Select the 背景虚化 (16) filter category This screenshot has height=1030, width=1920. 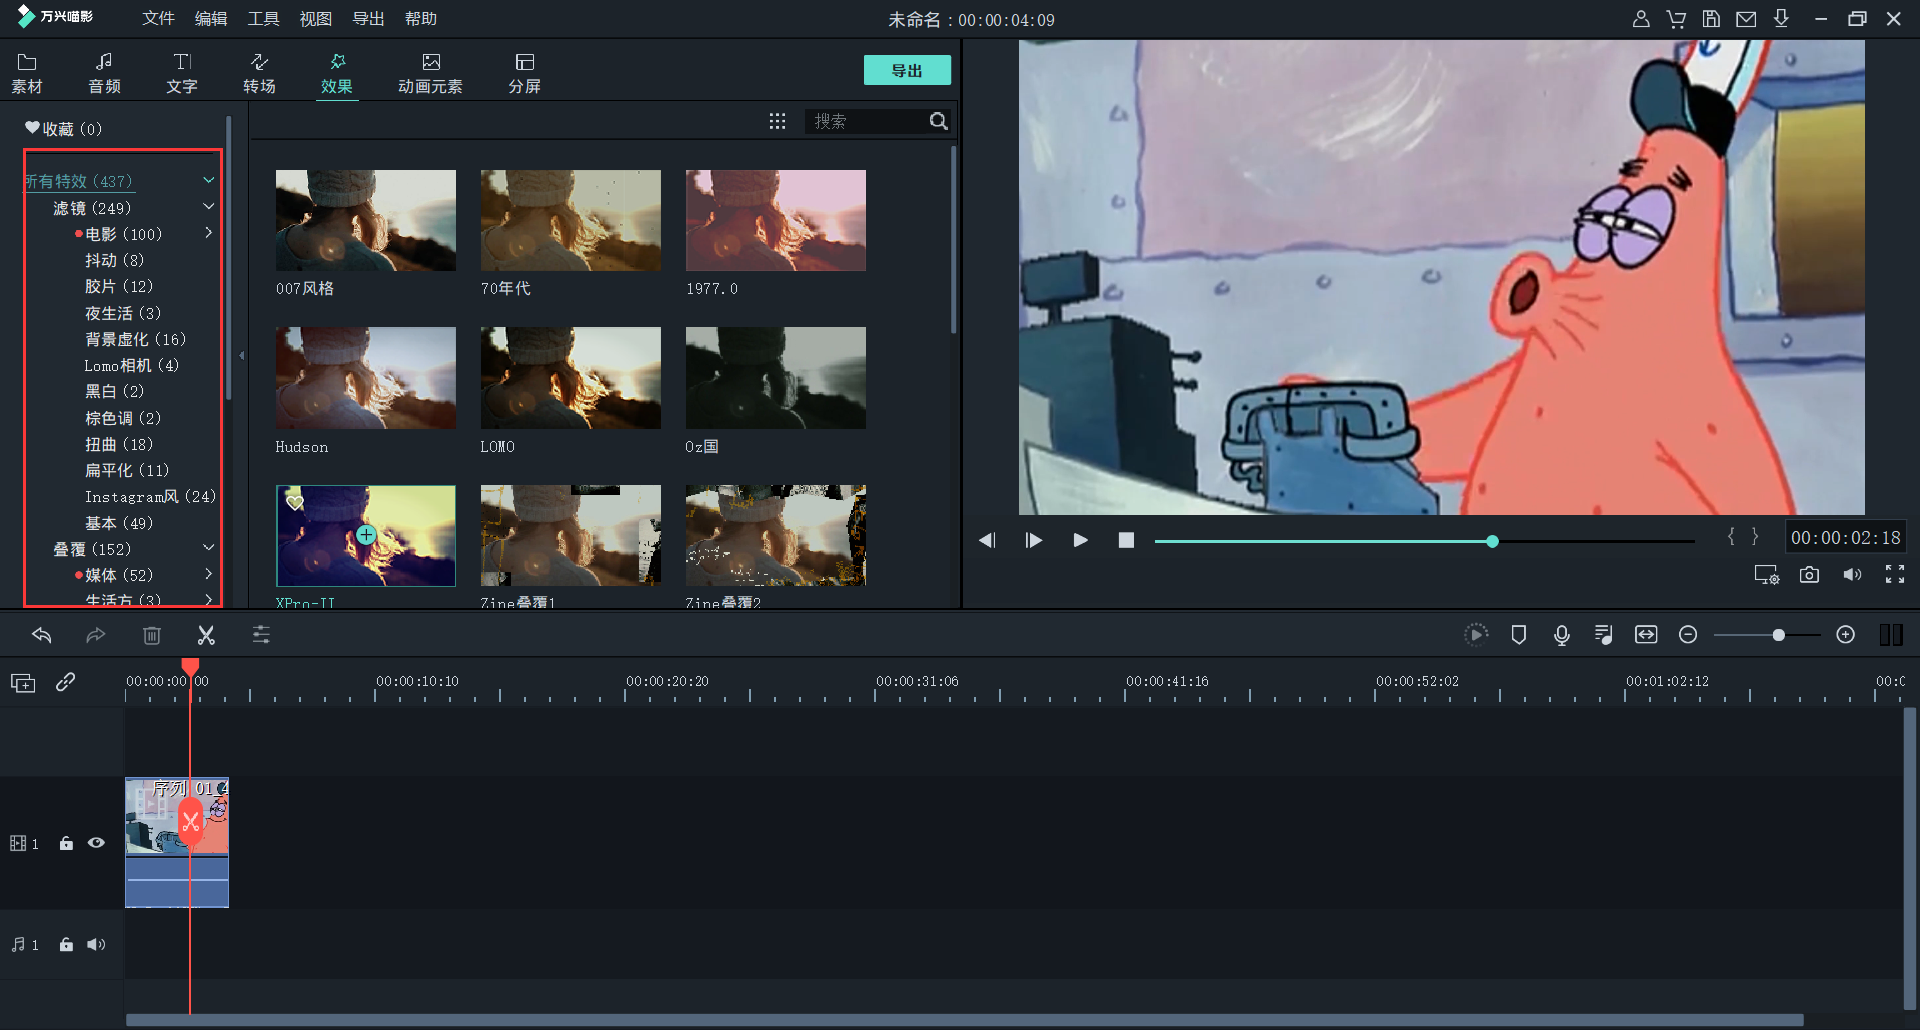point(135,339)
